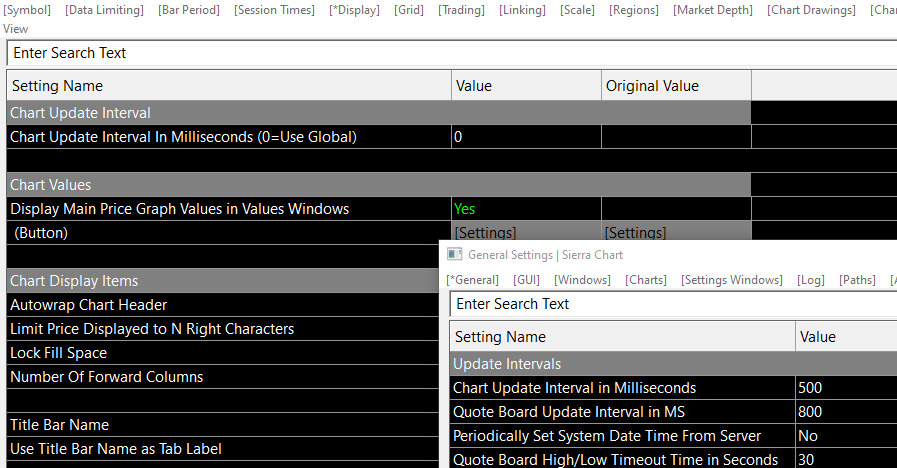Open [Windows] tab in General Settings

tap(582, 280)
